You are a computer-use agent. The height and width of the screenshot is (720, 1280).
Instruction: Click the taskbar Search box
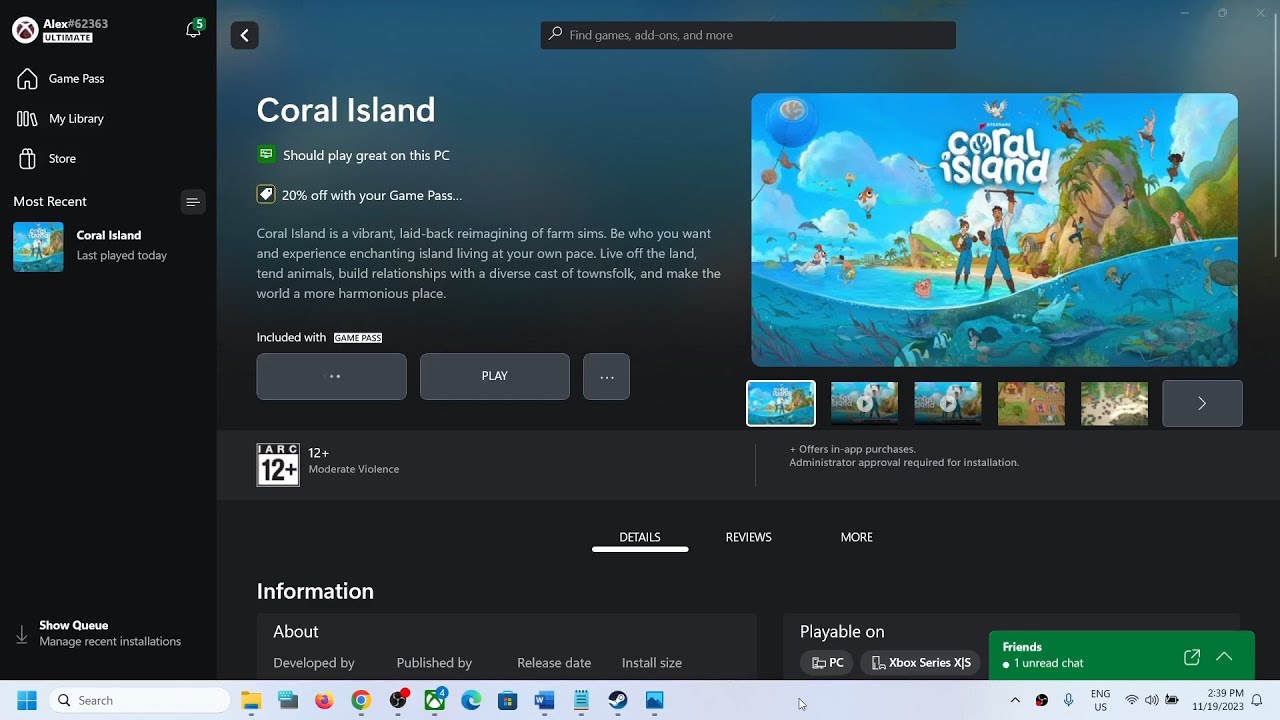(x=140, y=700)
